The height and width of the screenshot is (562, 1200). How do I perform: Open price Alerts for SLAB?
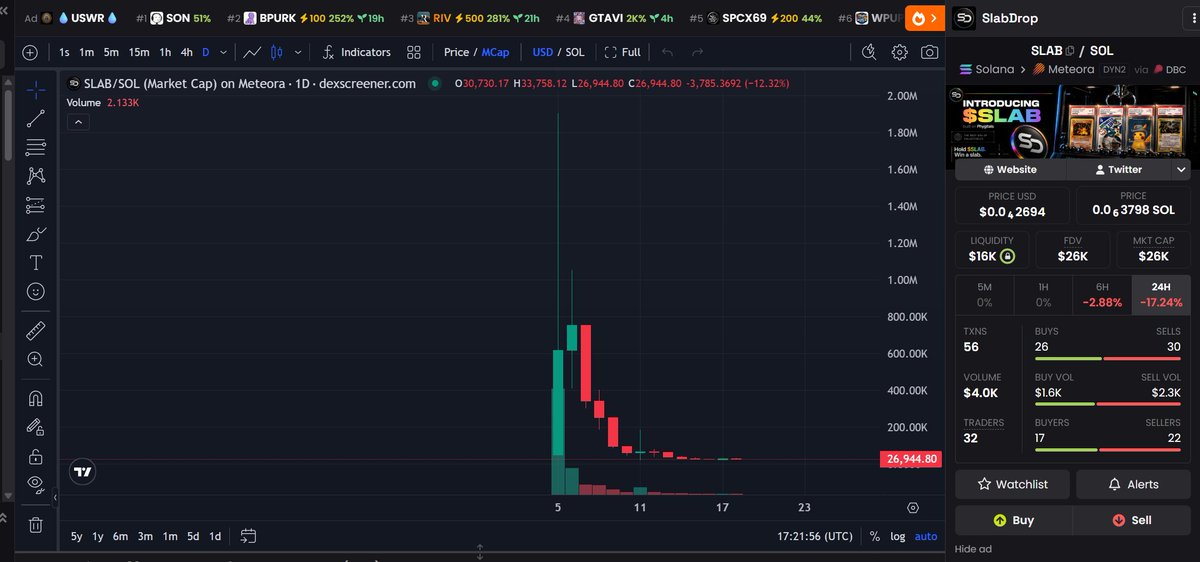coord(1133,484)
